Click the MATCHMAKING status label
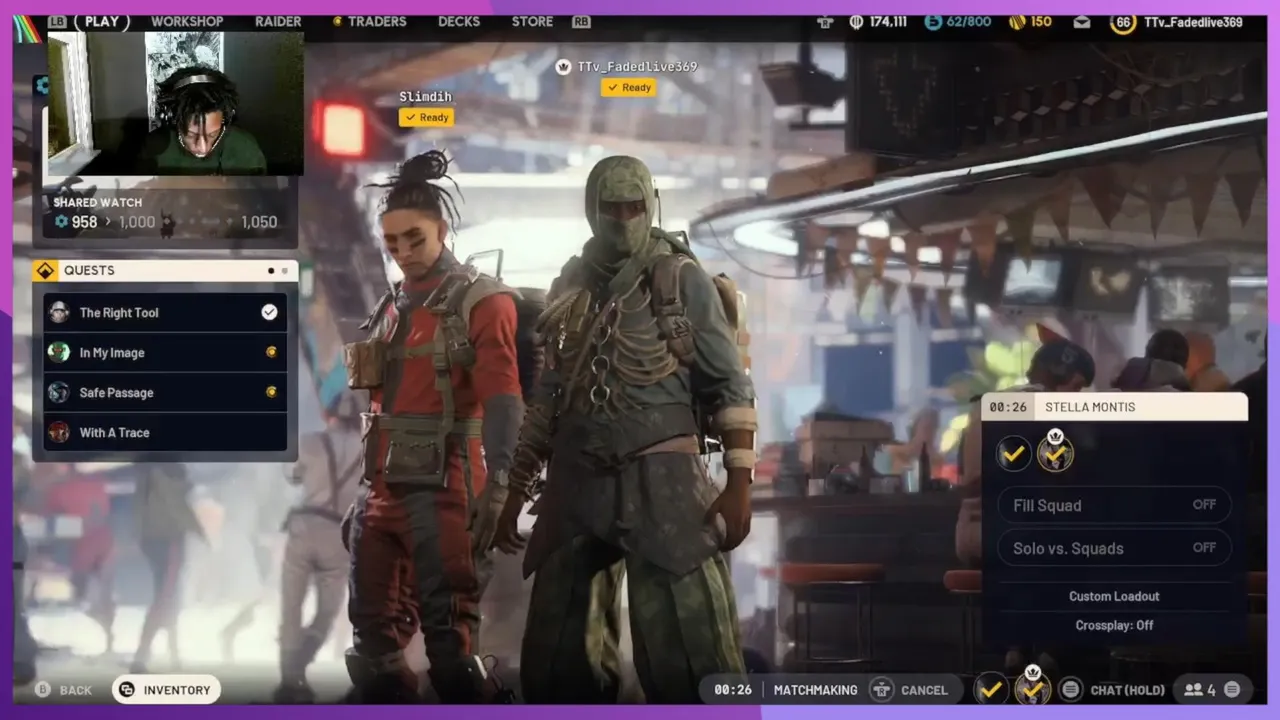This screenshot has height=720, width=1280. click(815, 690)
